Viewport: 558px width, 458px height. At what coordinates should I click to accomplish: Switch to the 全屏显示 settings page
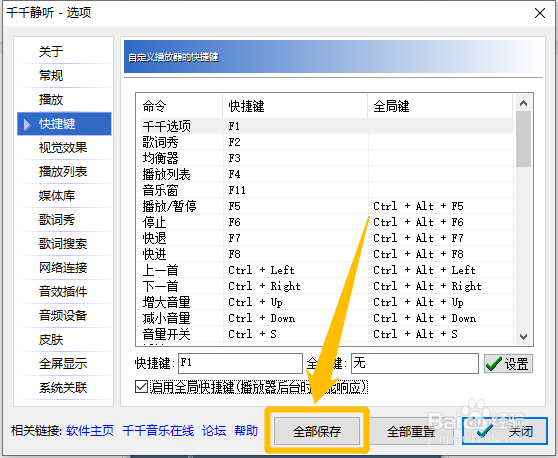point(63,363)
